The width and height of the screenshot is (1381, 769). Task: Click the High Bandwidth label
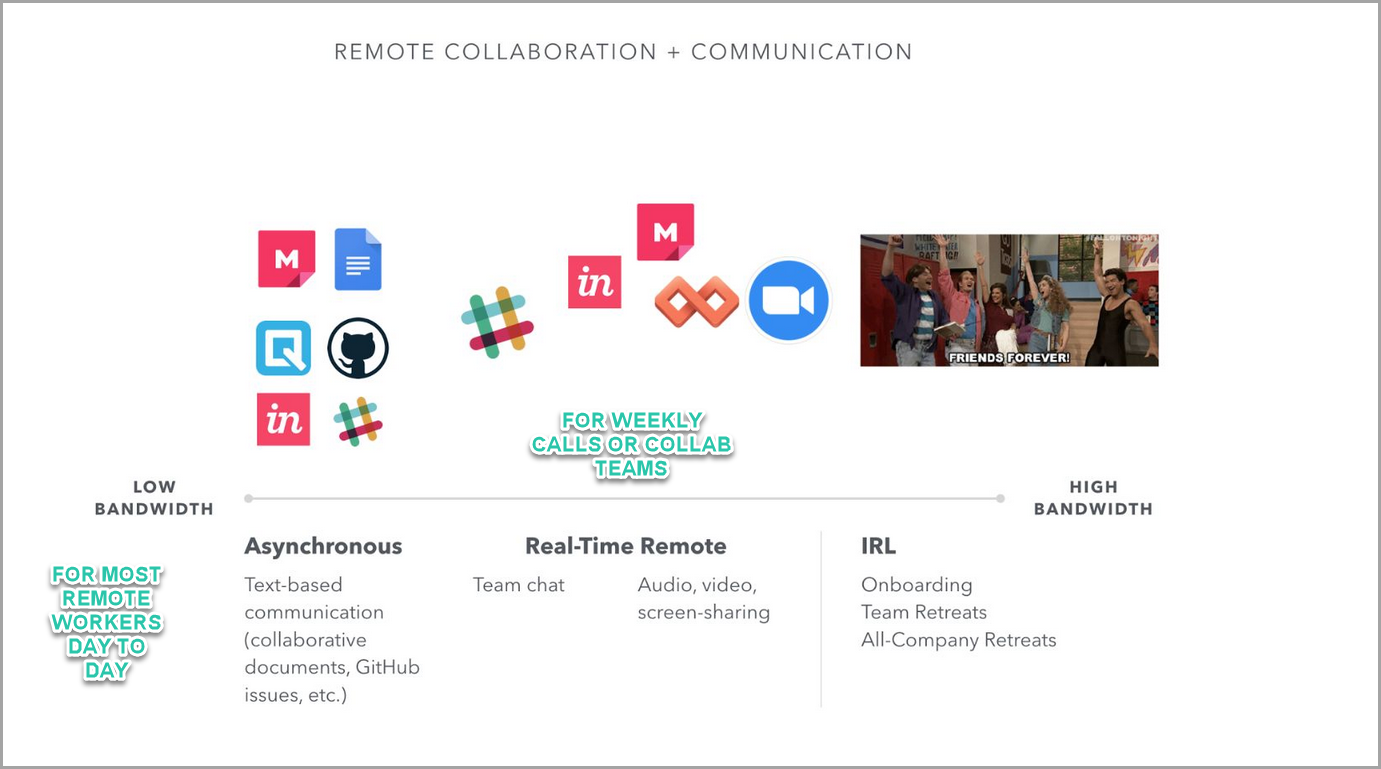[1093, 498]
